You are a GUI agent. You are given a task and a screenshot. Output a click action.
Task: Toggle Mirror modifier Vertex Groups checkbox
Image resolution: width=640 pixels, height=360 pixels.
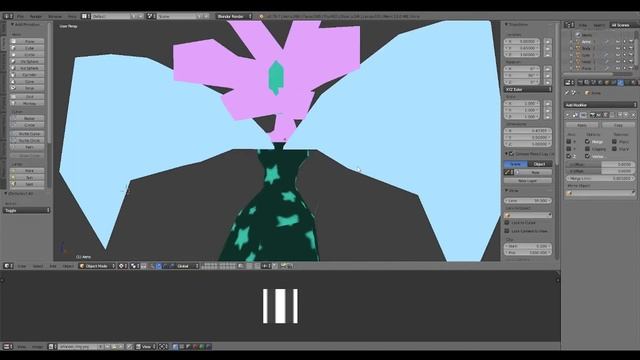click(587, 156)
